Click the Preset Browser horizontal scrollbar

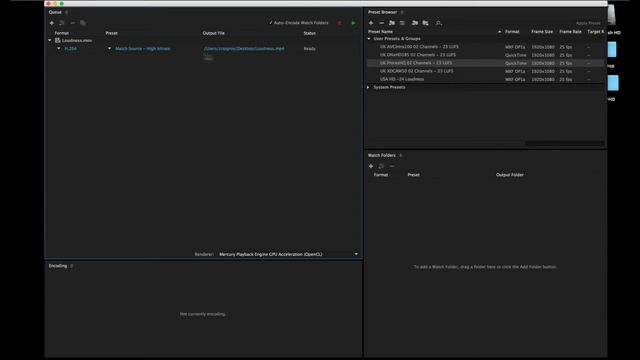pos(564,143)
